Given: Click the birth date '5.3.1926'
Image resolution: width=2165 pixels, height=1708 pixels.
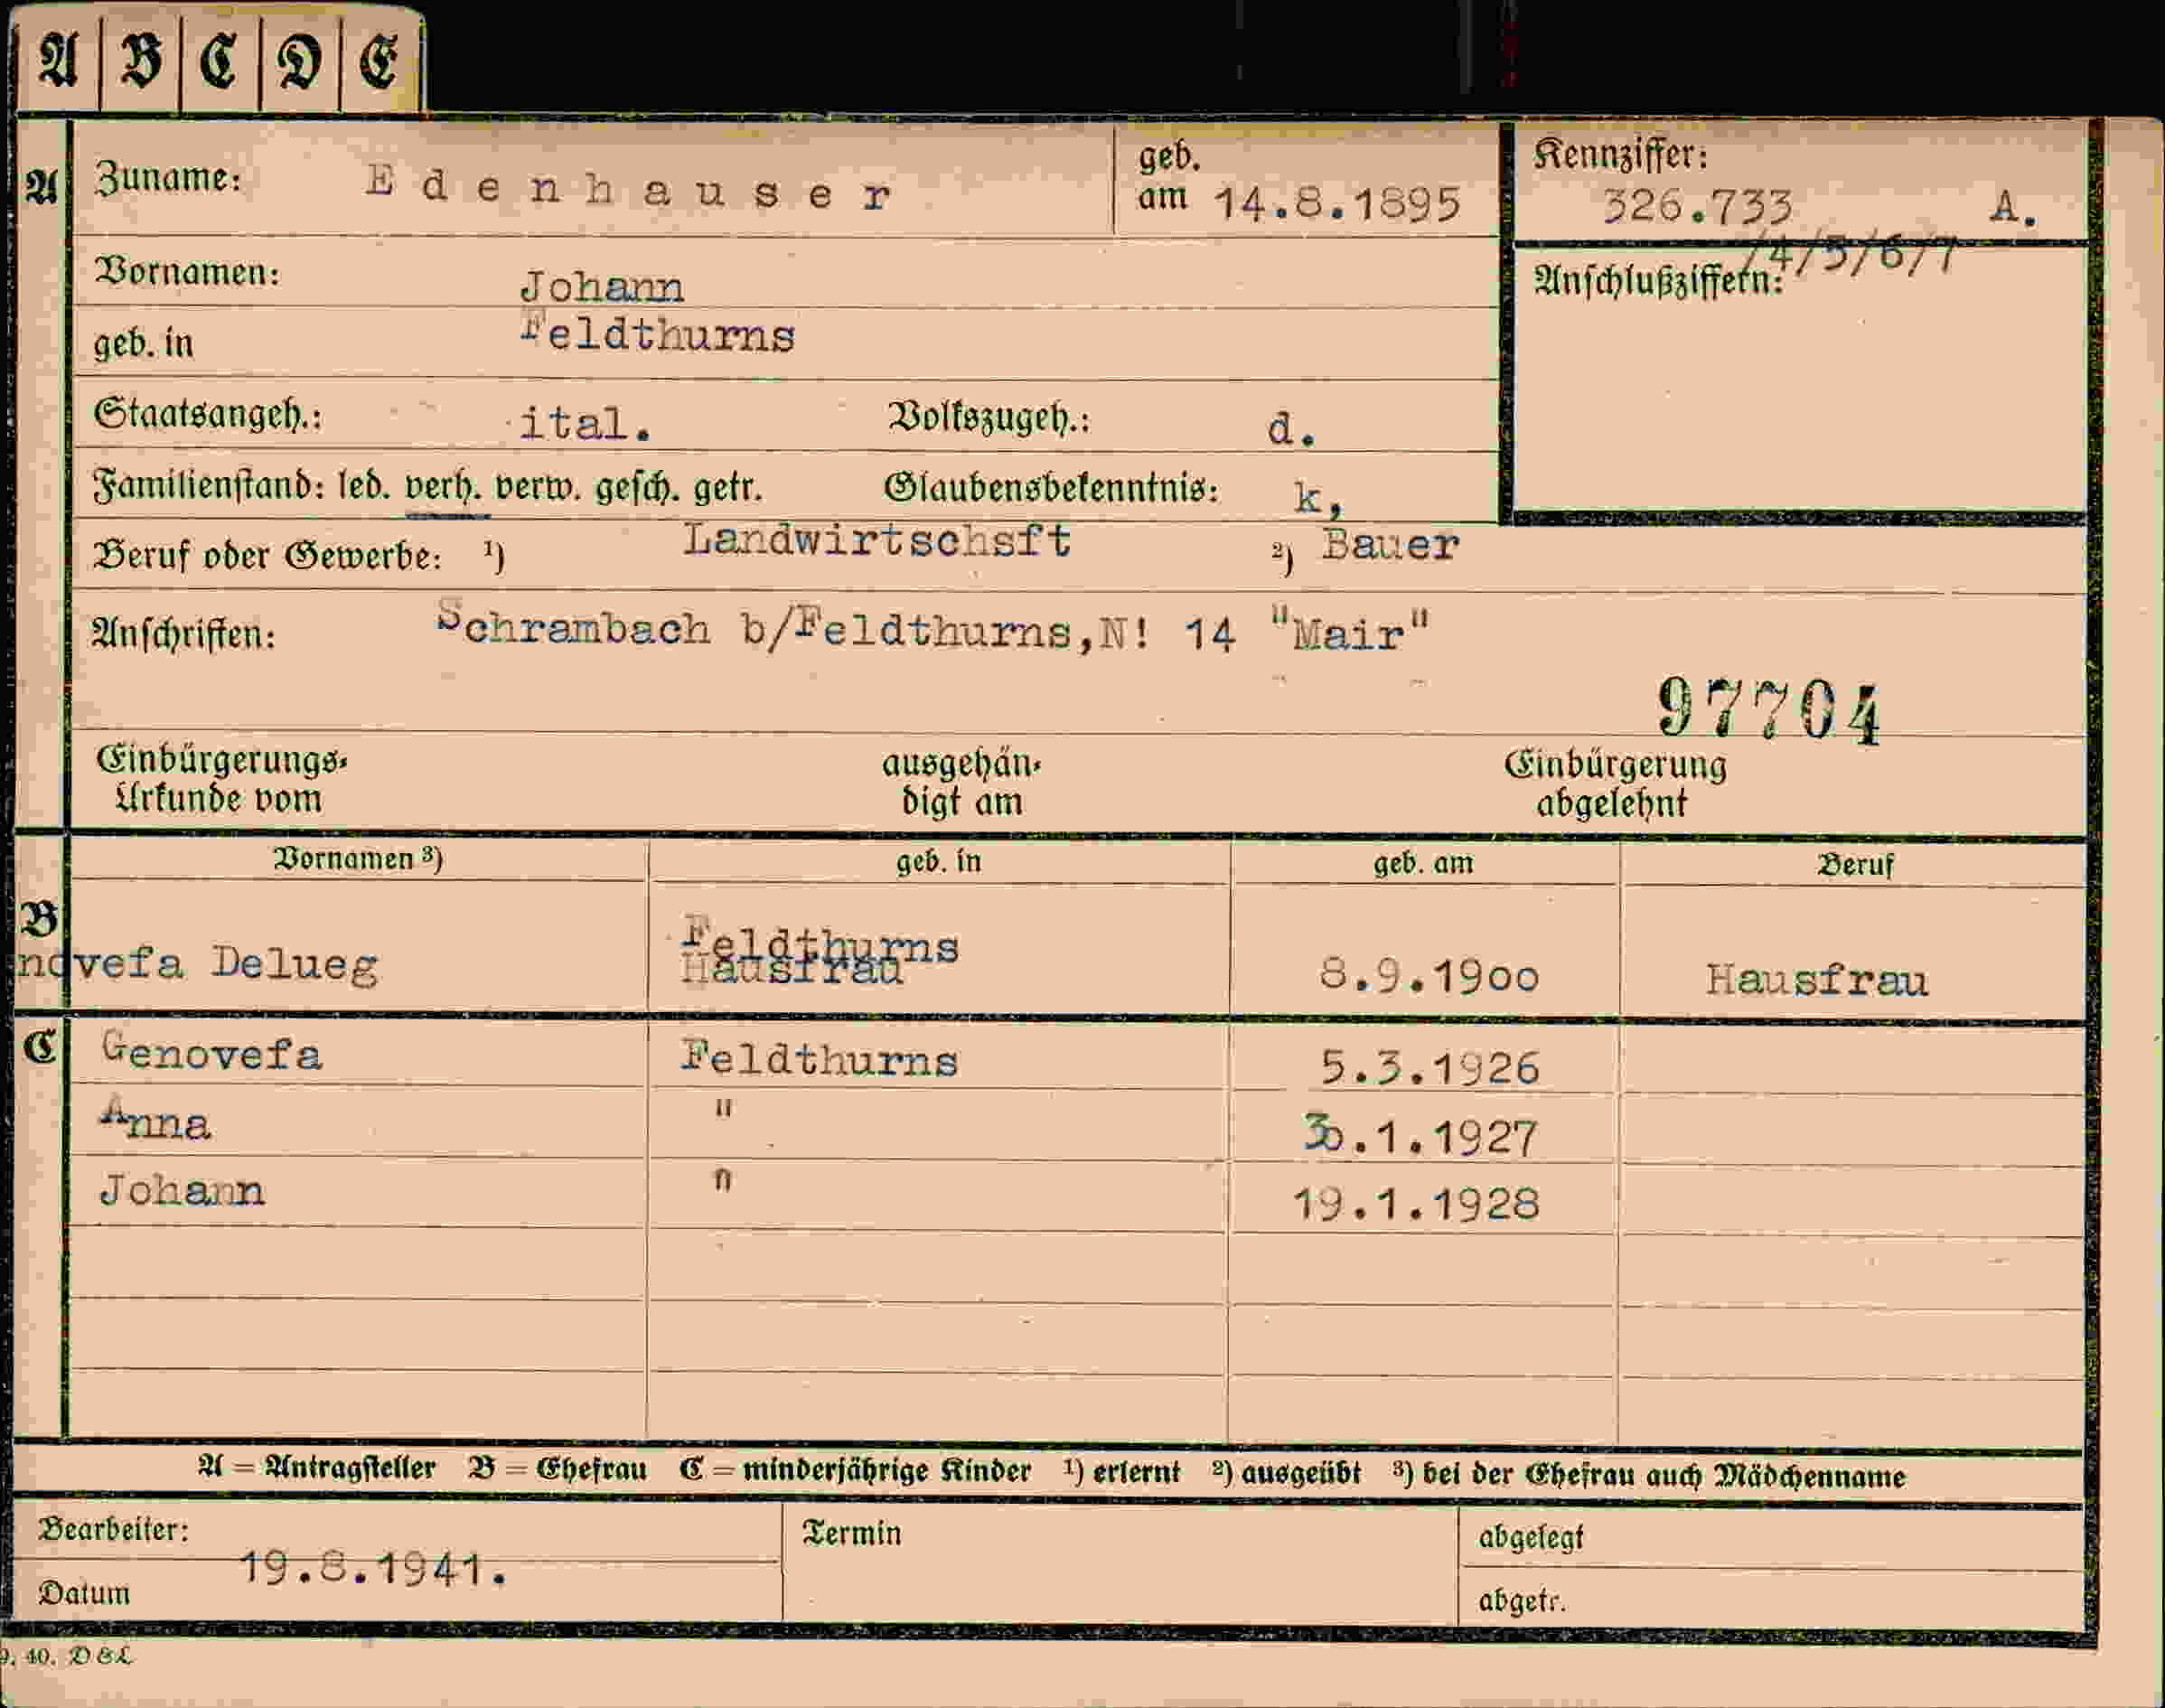Looking at the screenshot, I should (1429, 1069).
